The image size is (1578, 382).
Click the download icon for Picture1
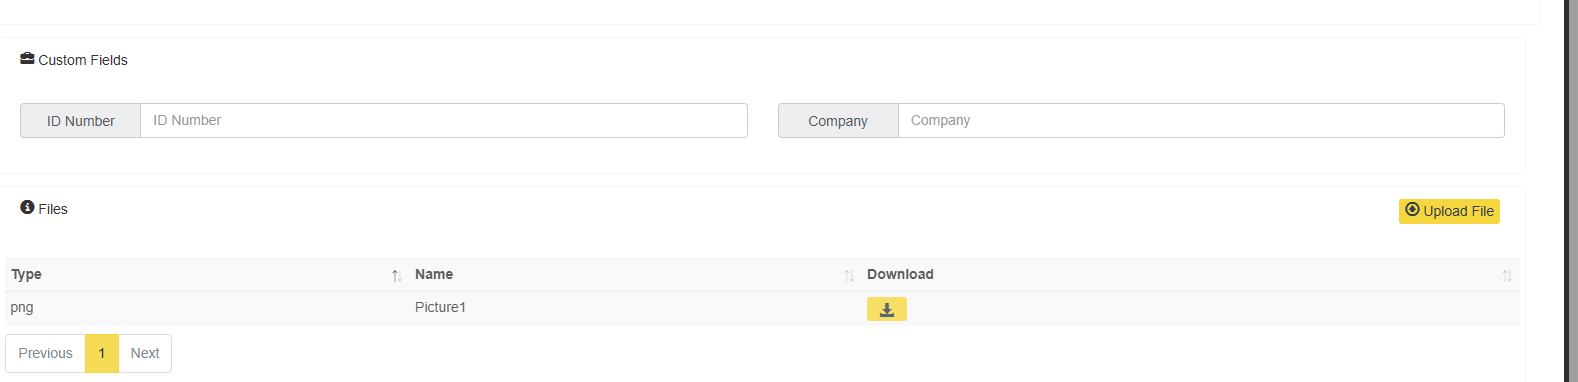pos(886,309)
